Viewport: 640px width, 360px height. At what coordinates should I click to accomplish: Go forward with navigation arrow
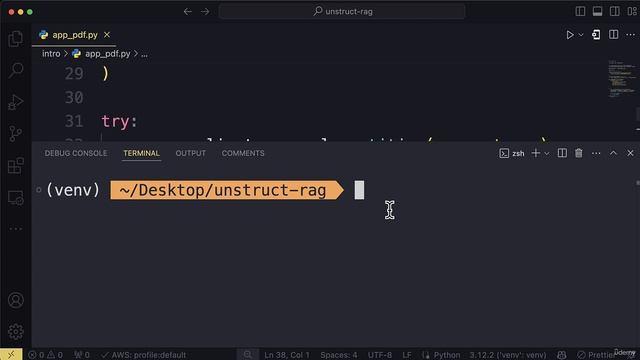click(205, 11)
